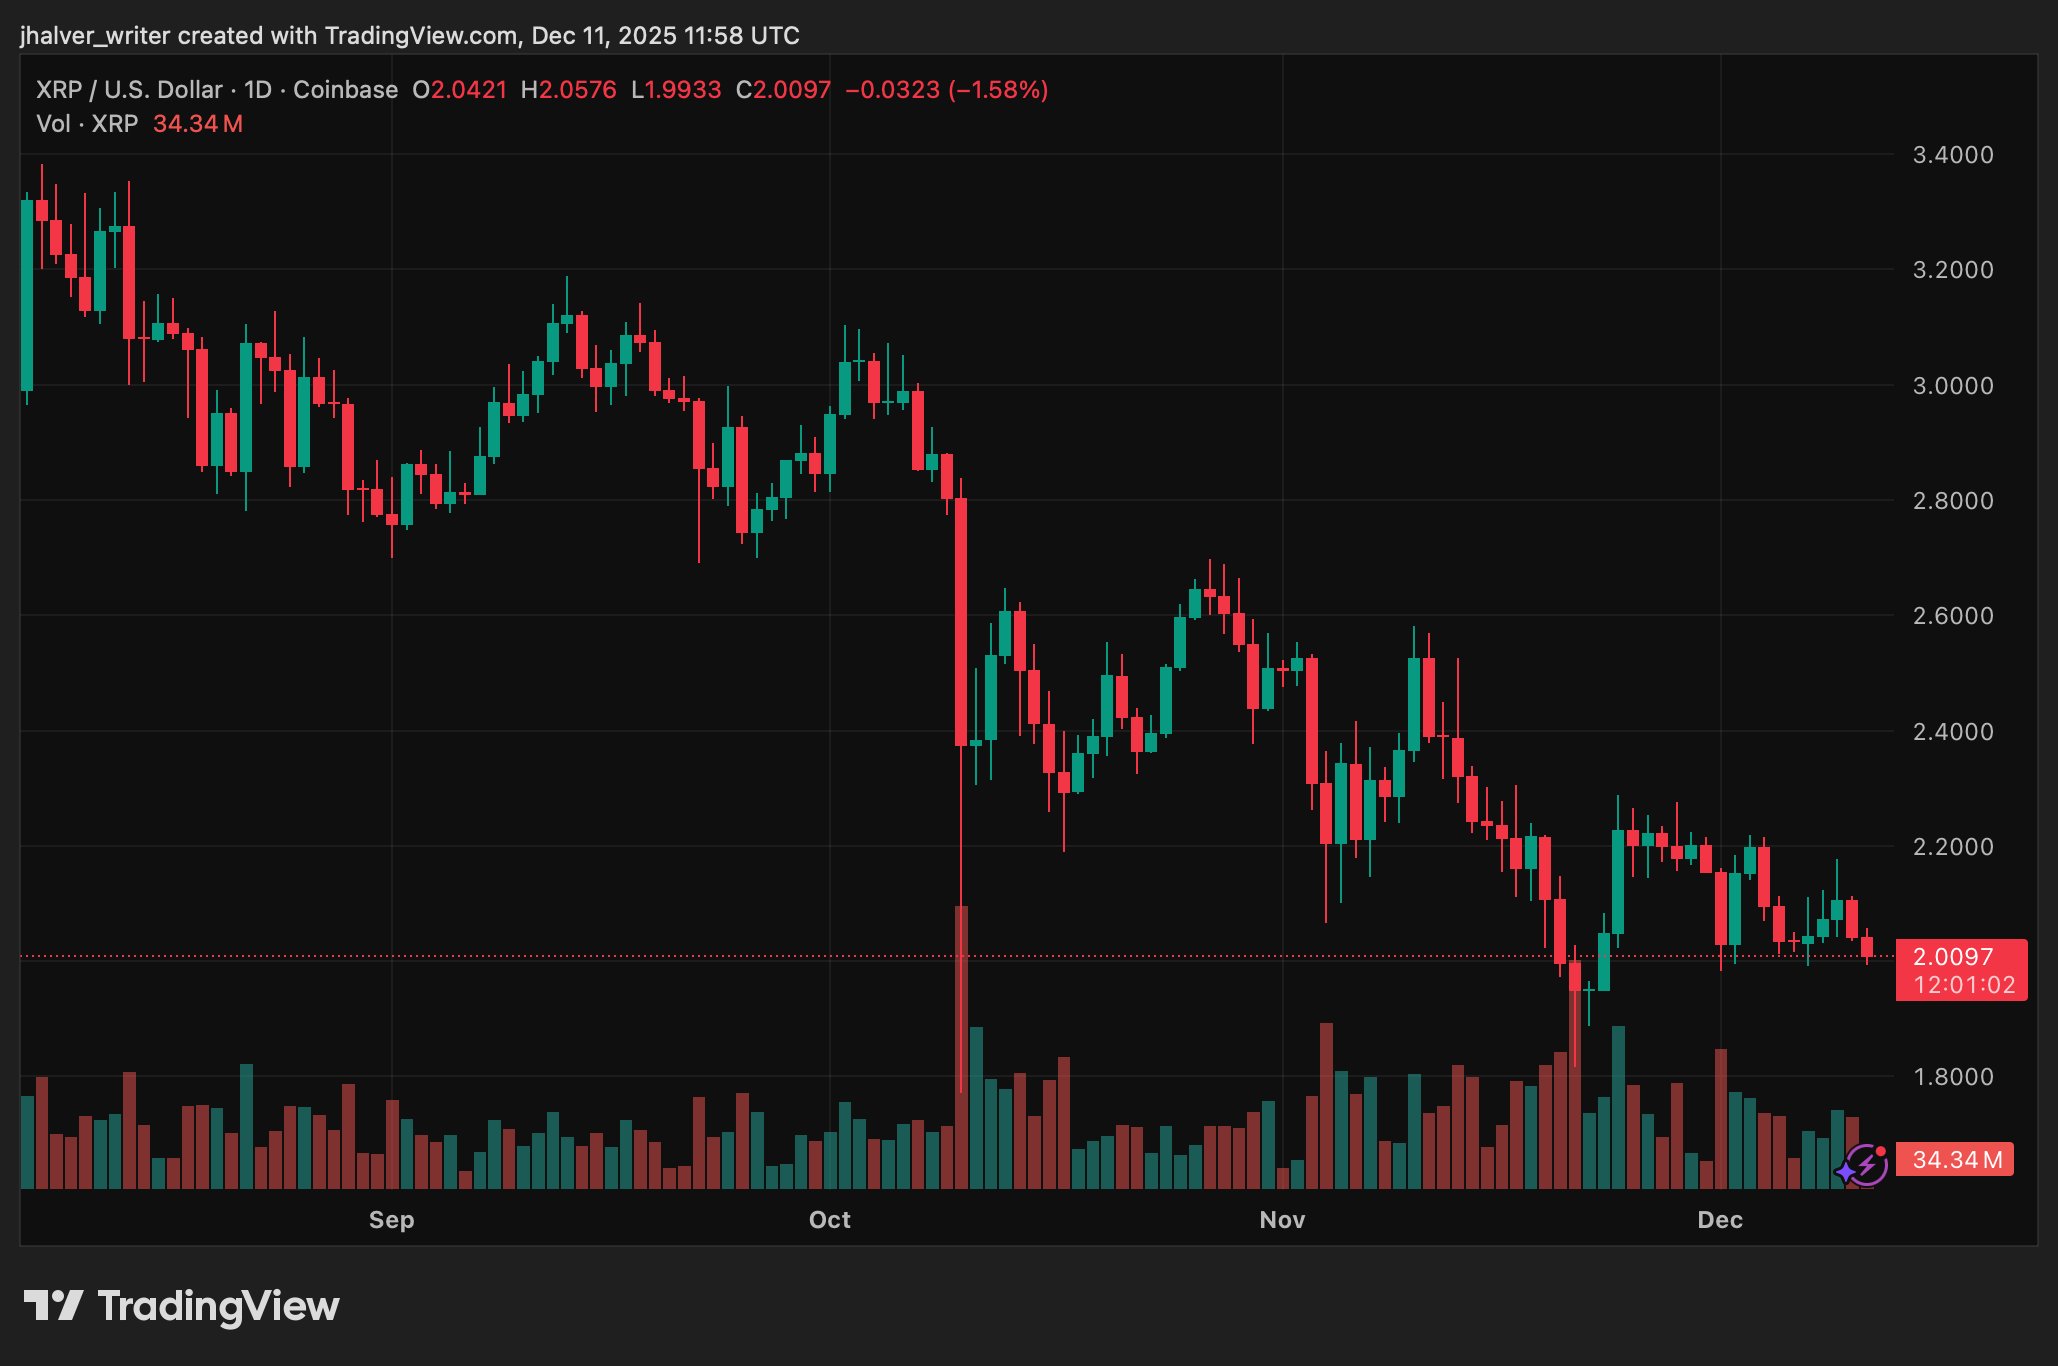Click the 2.6000 price scale label

point(1952,616)
